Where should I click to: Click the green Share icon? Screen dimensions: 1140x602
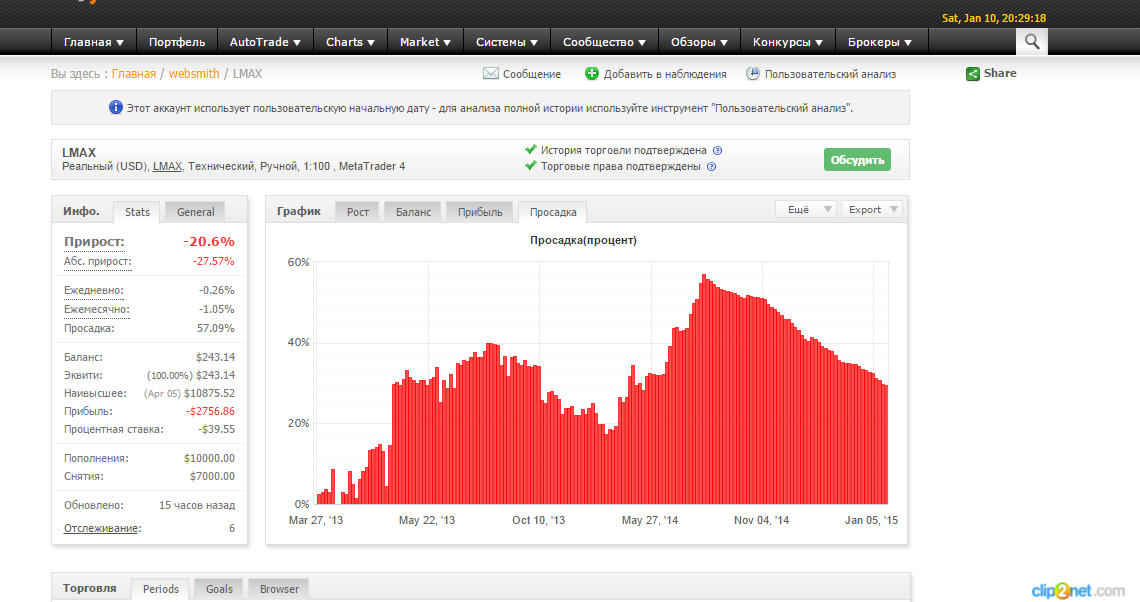[x=972, y=73]
